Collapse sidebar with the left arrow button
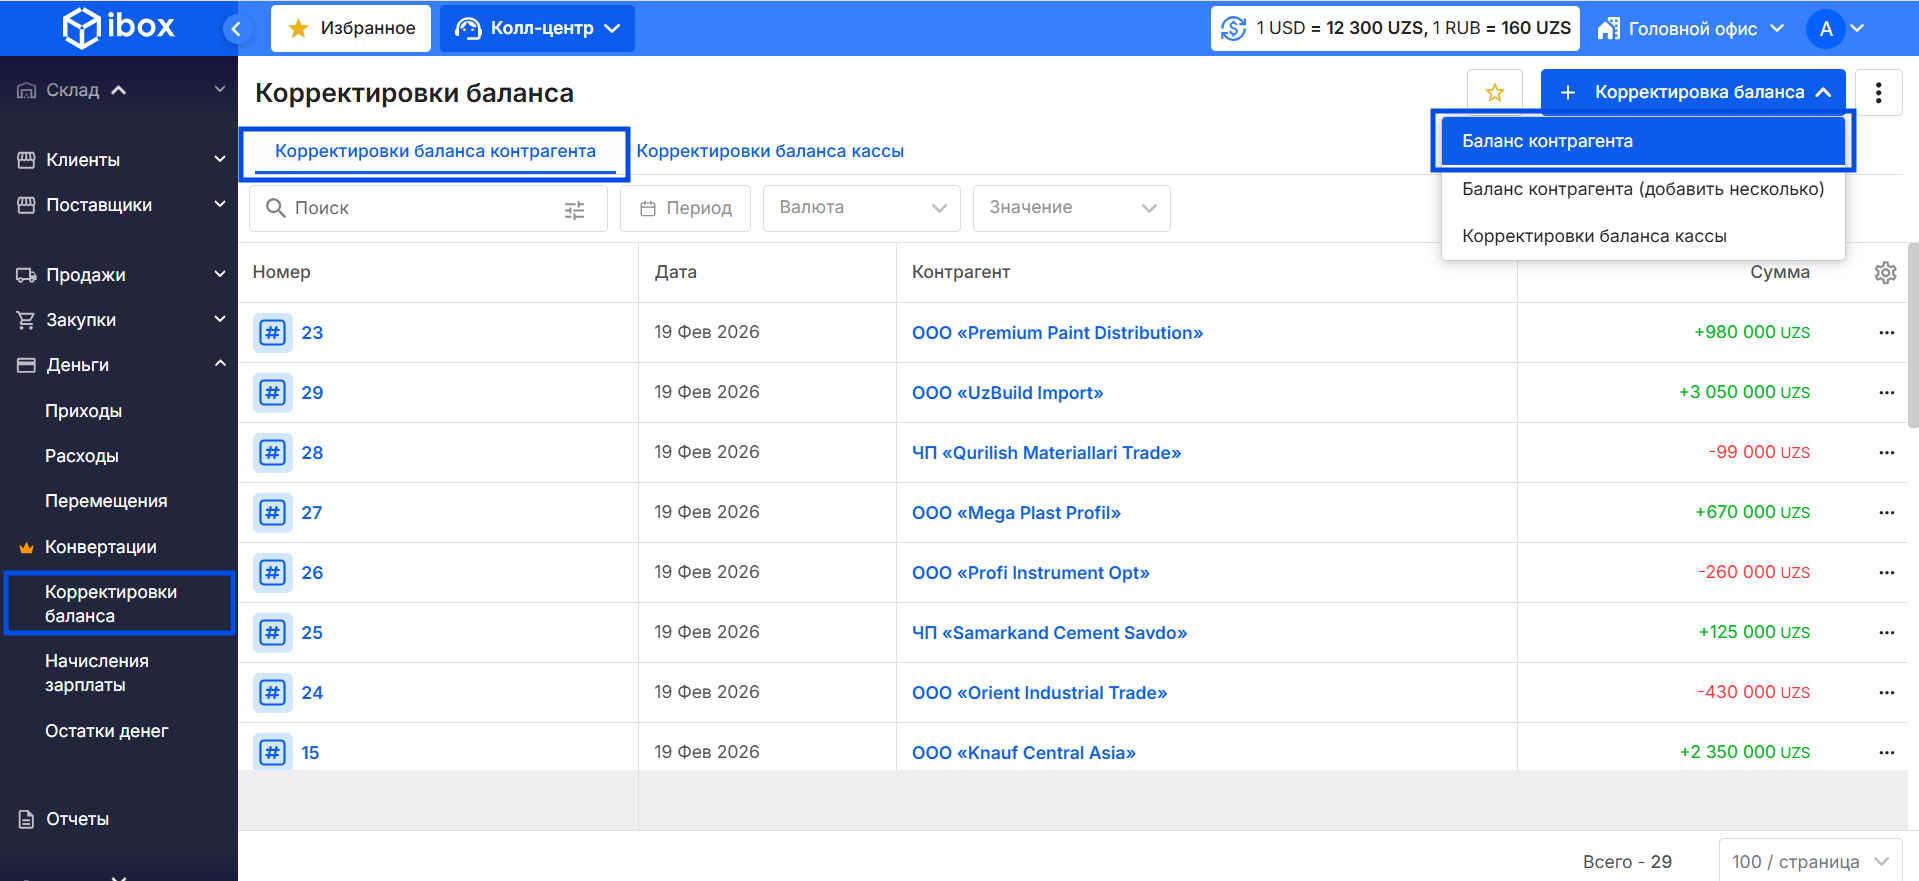Image resolution: width=1919 pixels, height=881 pixels. click(236, 29)
